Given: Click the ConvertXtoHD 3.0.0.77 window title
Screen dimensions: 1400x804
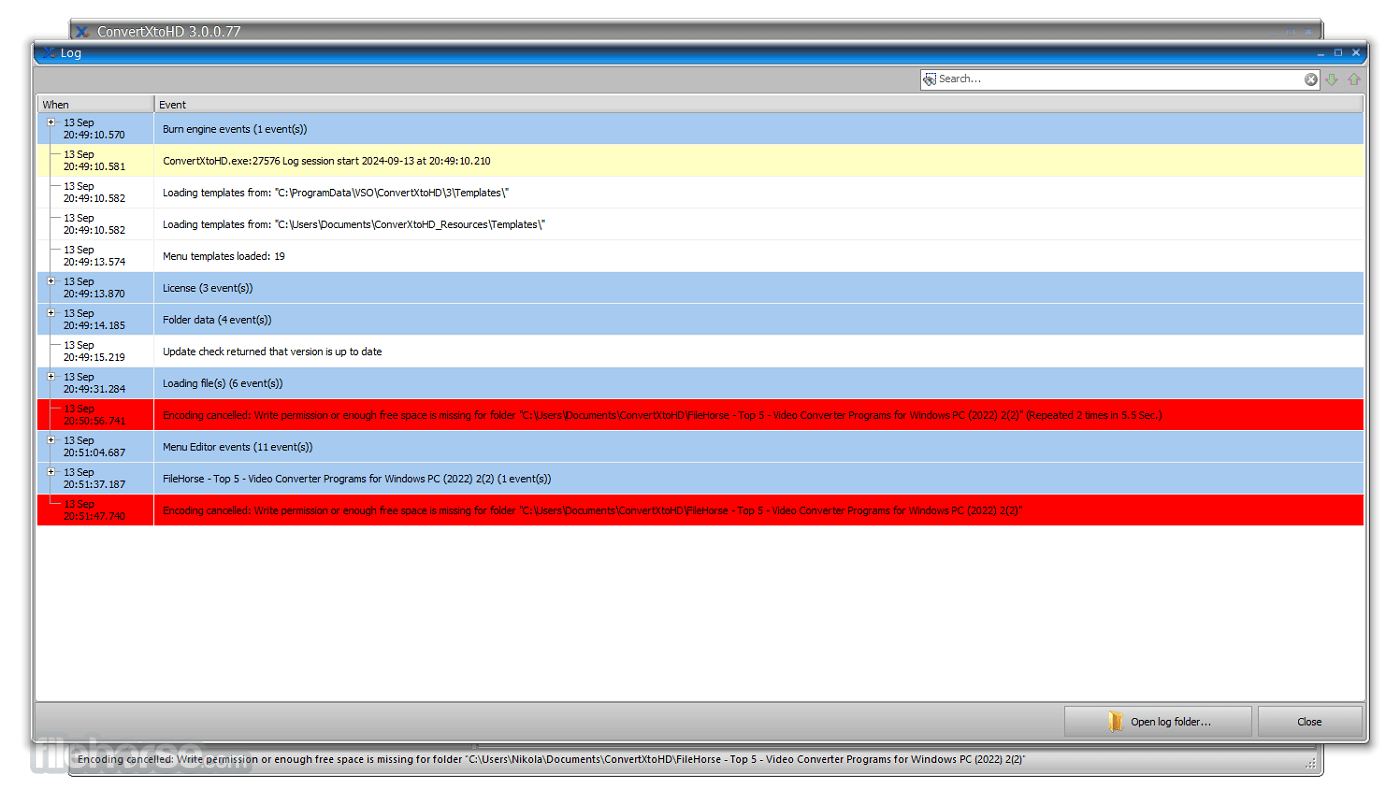Looking at the screenshot, I should (x=169, y=32).
